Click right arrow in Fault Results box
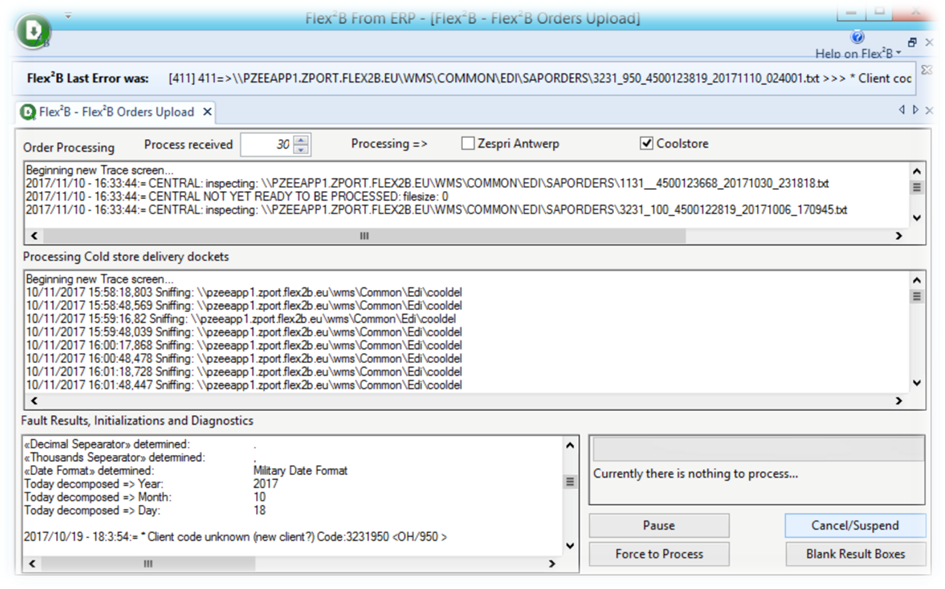Viewport: 945px width, 589px height. point(552,564)
